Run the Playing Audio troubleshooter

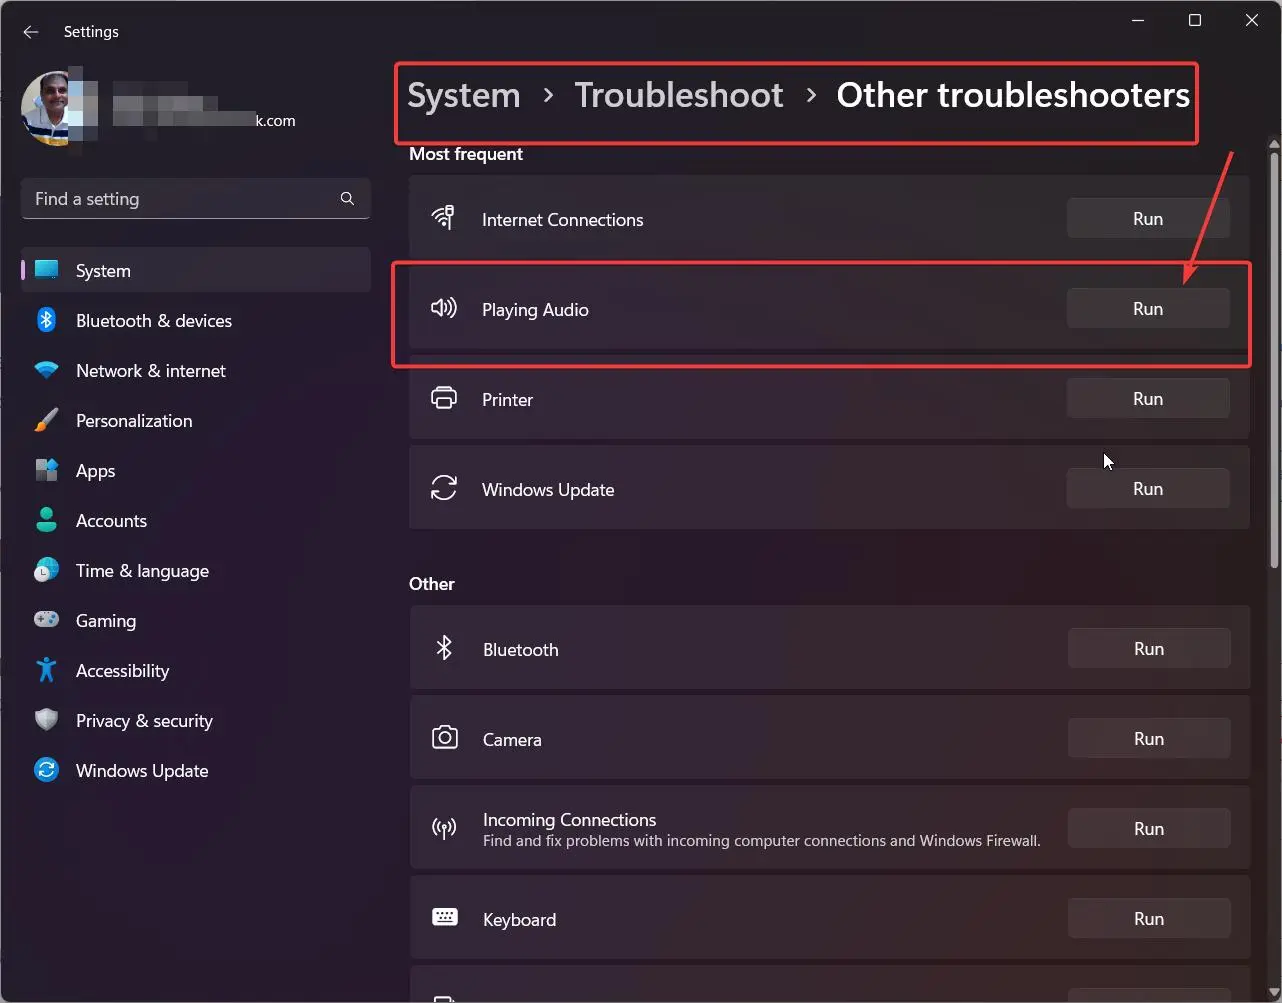click(x=1148, y=309)
